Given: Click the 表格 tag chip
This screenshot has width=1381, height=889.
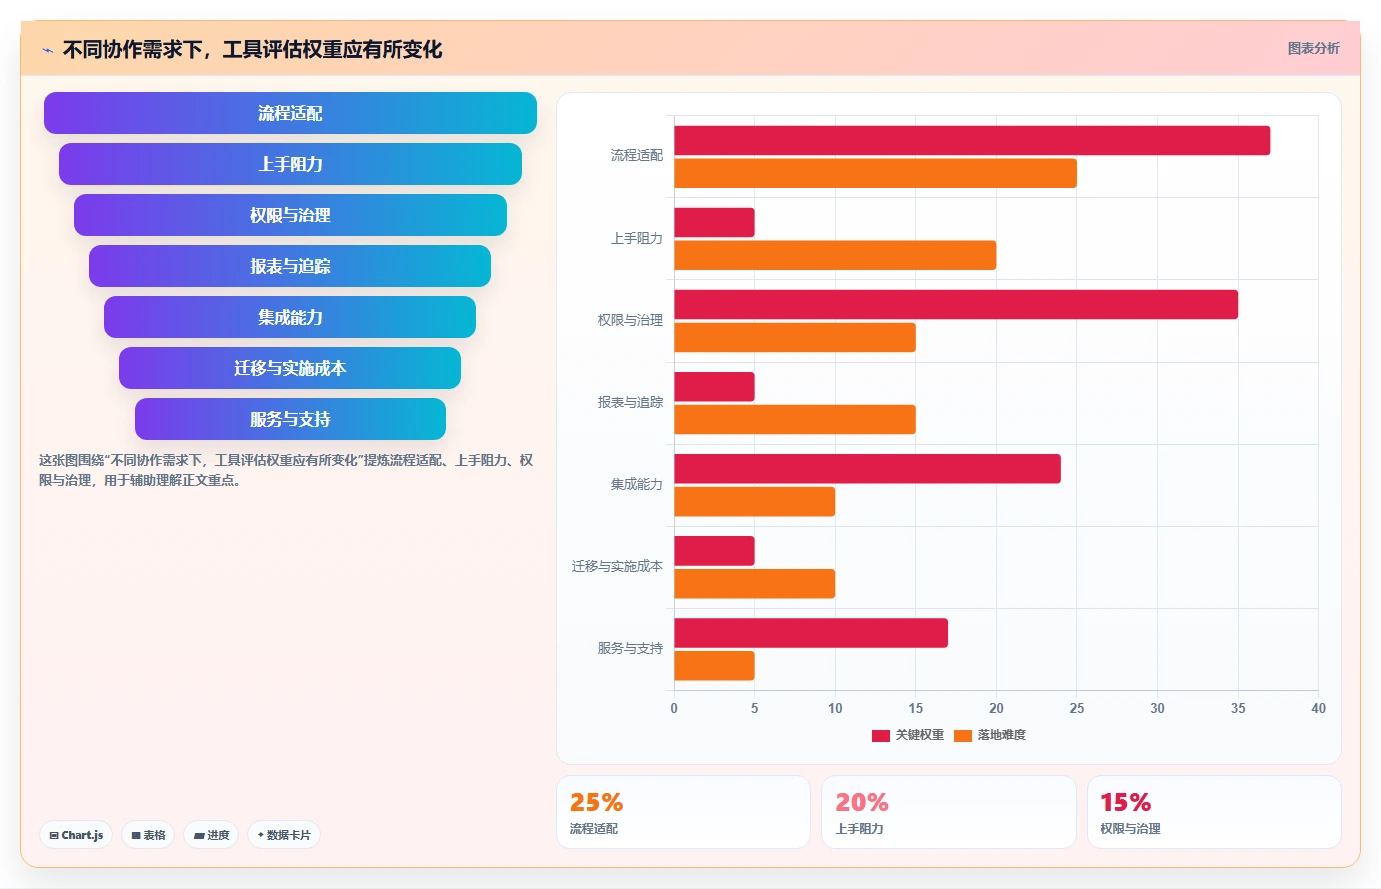Looking at the screenshot, I should [148, 835].
